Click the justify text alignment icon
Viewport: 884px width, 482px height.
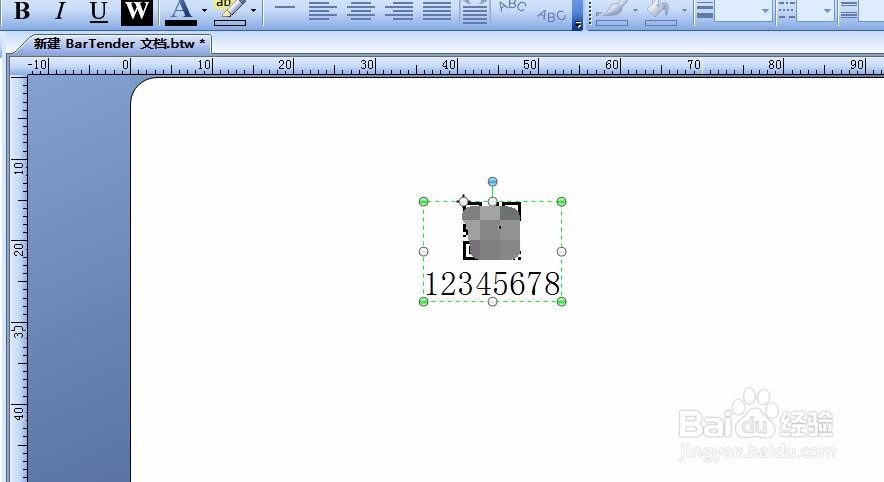(437, 11)
